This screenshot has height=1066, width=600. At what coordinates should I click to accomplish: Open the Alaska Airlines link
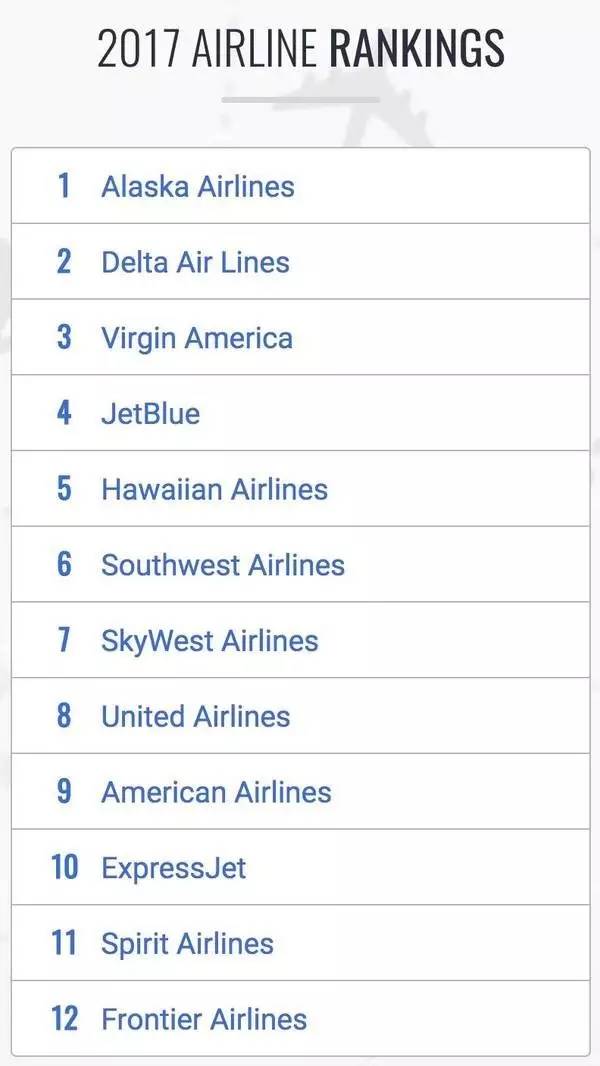click(x=197, y=186)
